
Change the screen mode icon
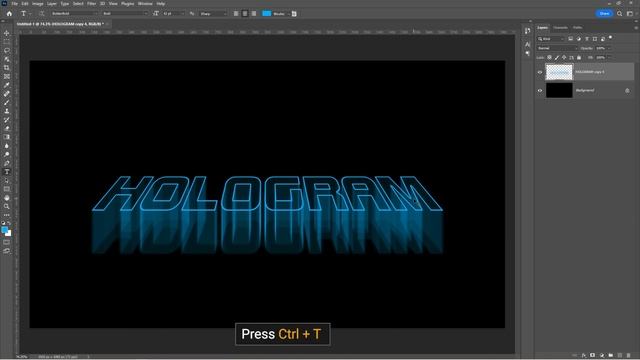point(7,251)
